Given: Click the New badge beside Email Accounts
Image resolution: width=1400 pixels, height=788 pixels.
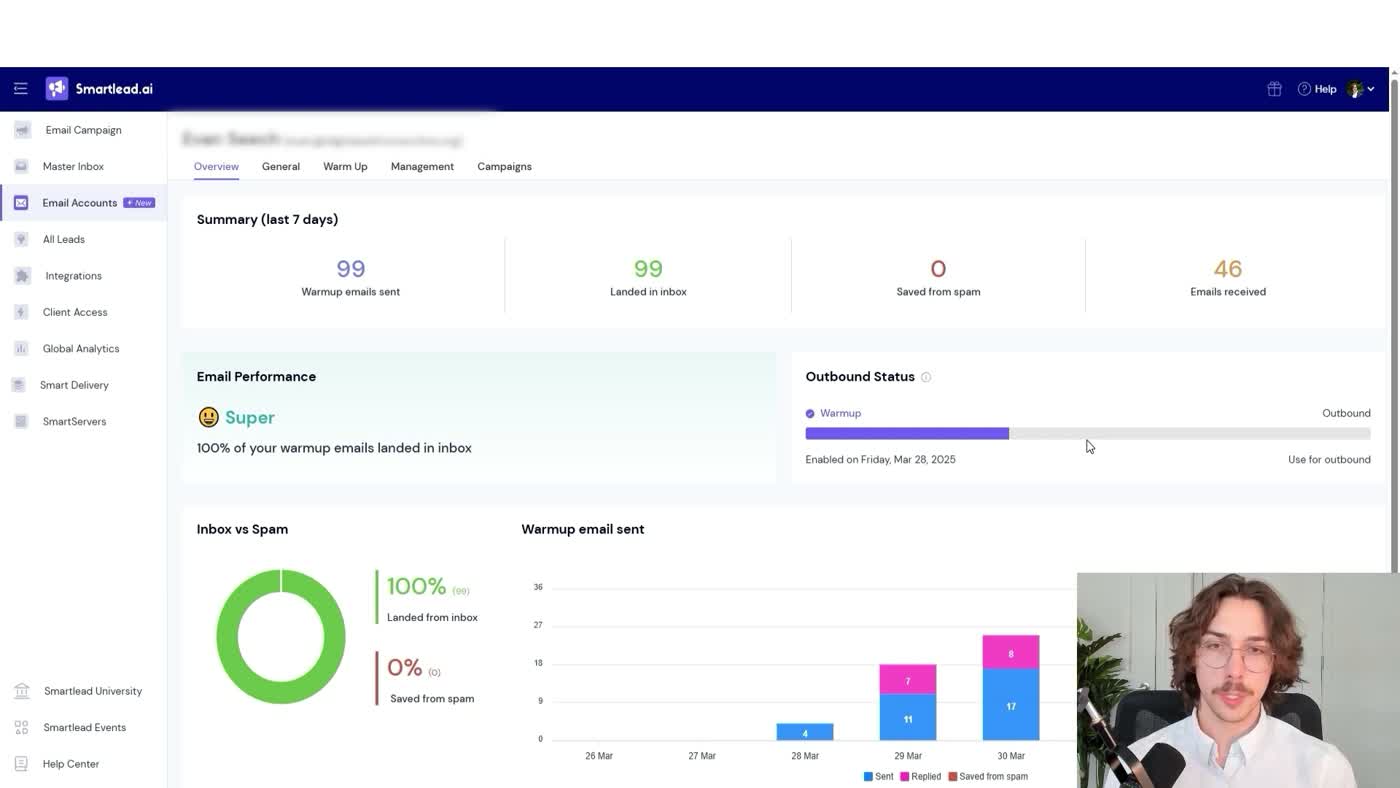Looking at the screenshot, I should point(139,203).
